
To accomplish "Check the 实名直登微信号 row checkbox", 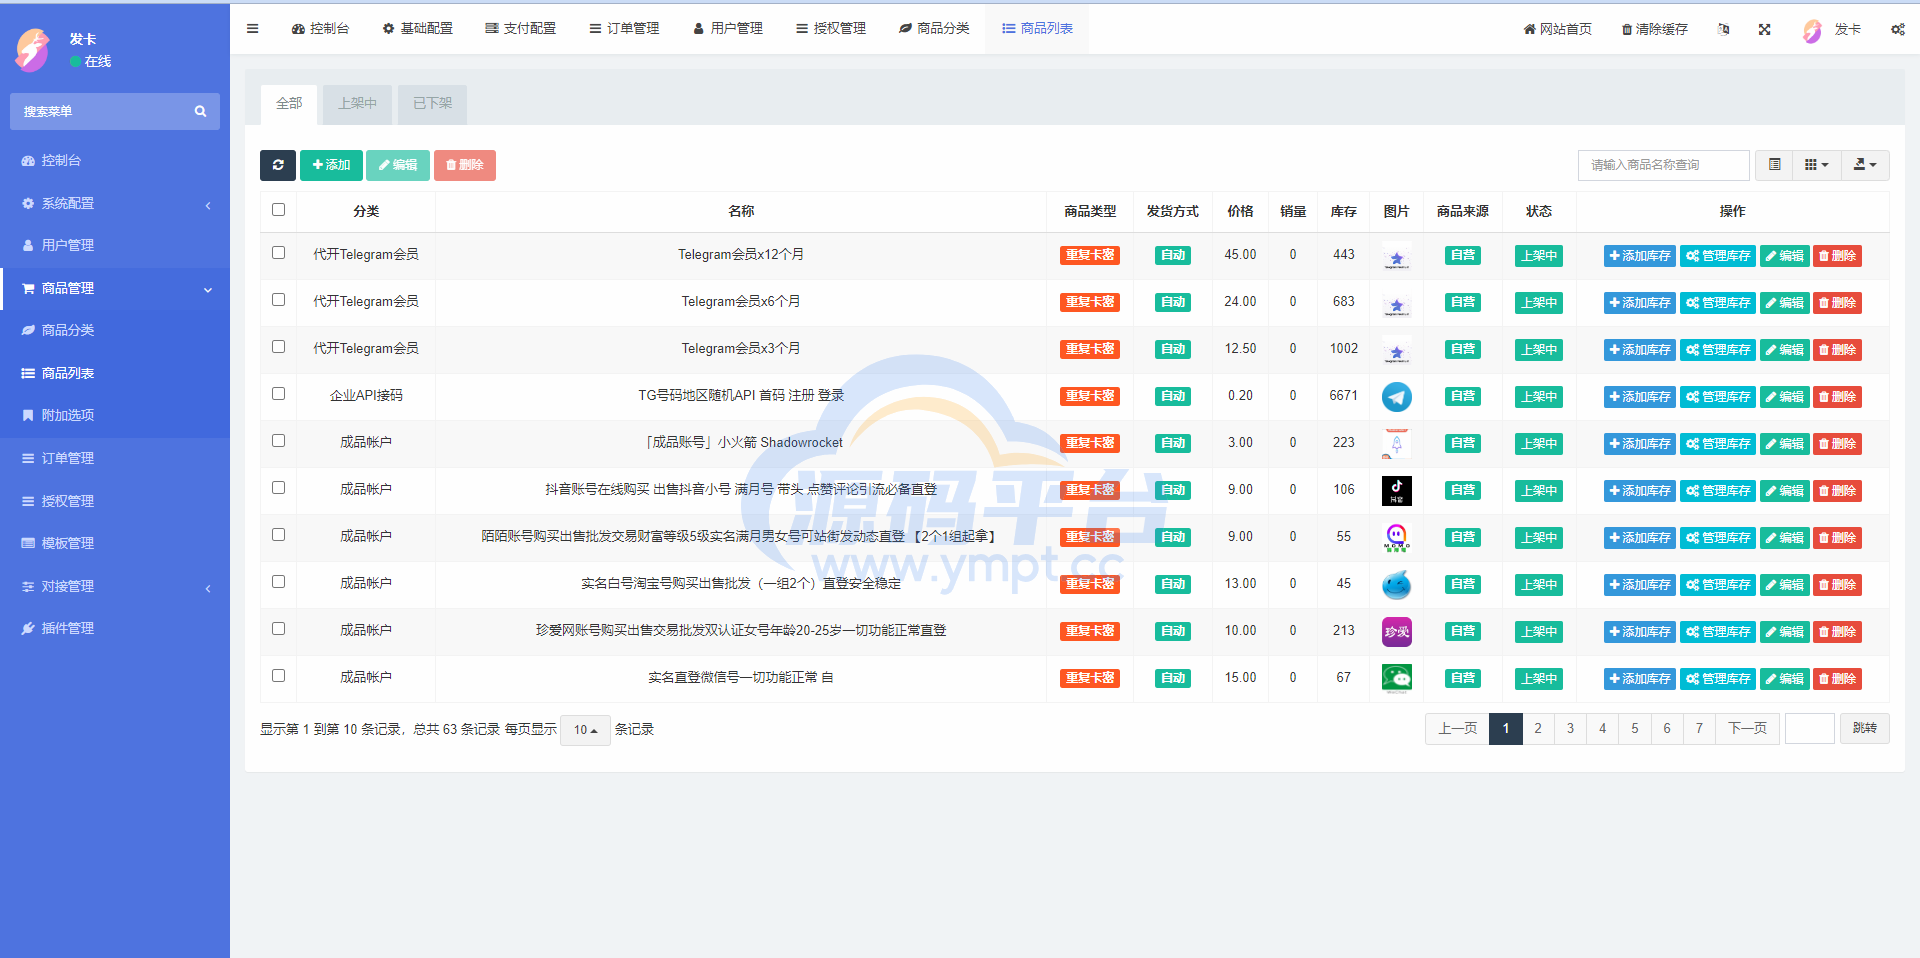I will (278, 676).
